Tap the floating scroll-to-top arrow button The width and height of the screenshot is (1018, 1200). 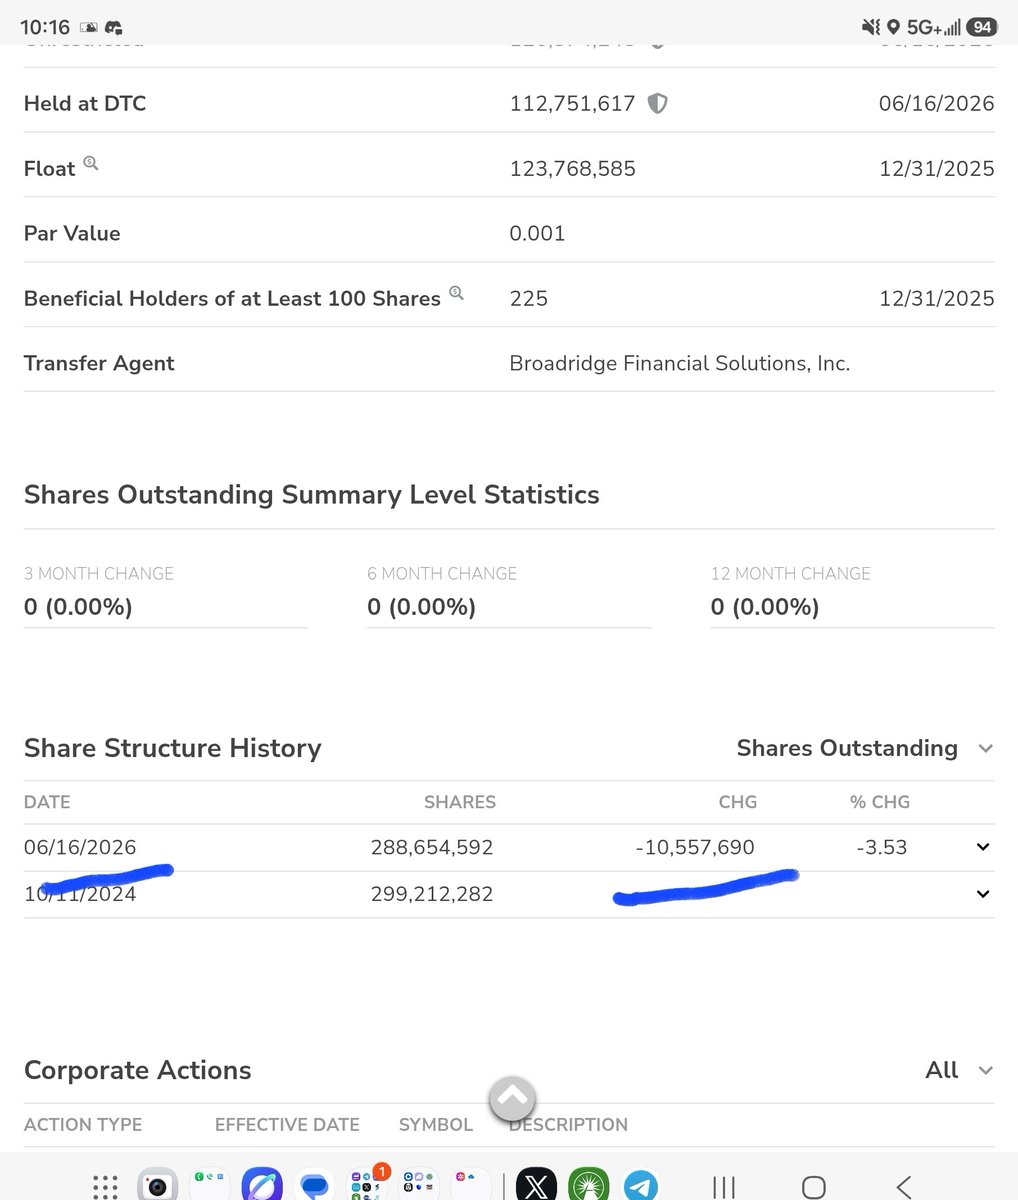[512, 1099]
